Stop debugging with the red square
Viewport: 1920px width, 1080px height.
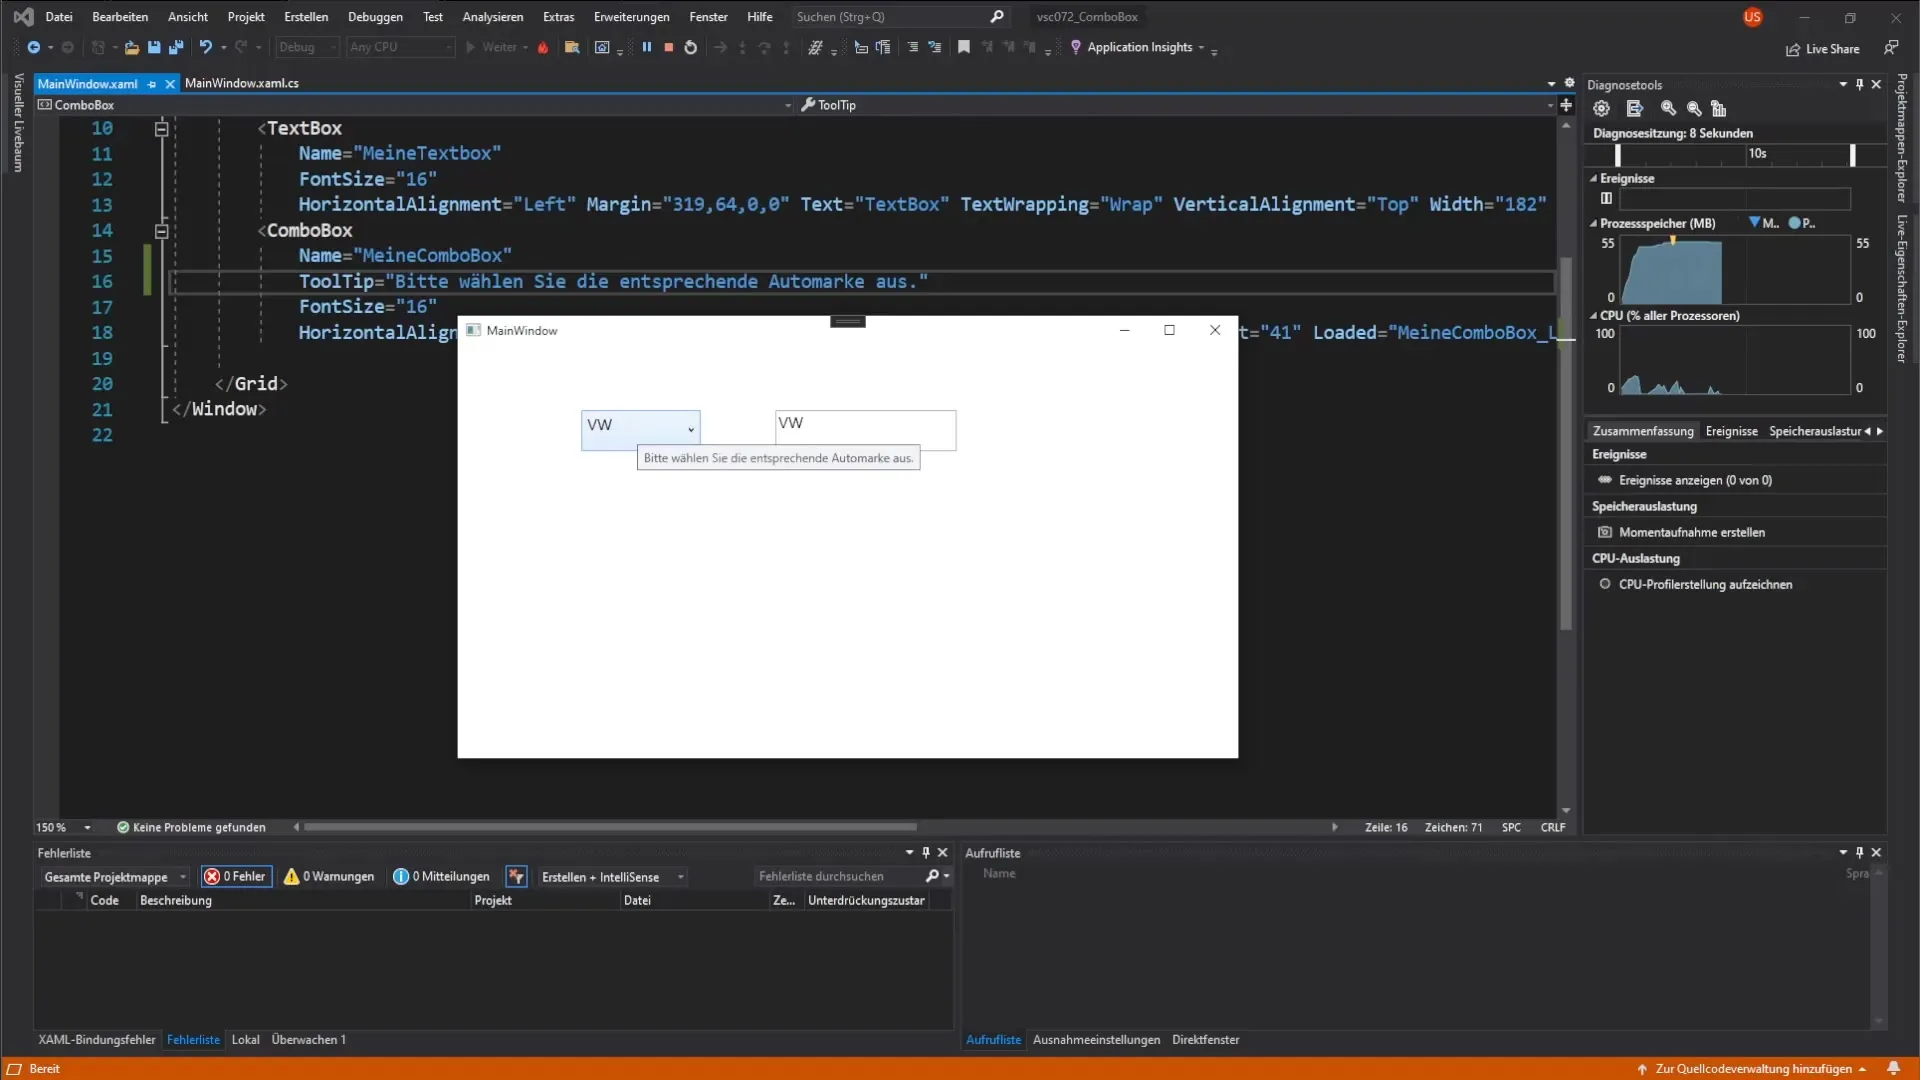(x=669, y=47)
